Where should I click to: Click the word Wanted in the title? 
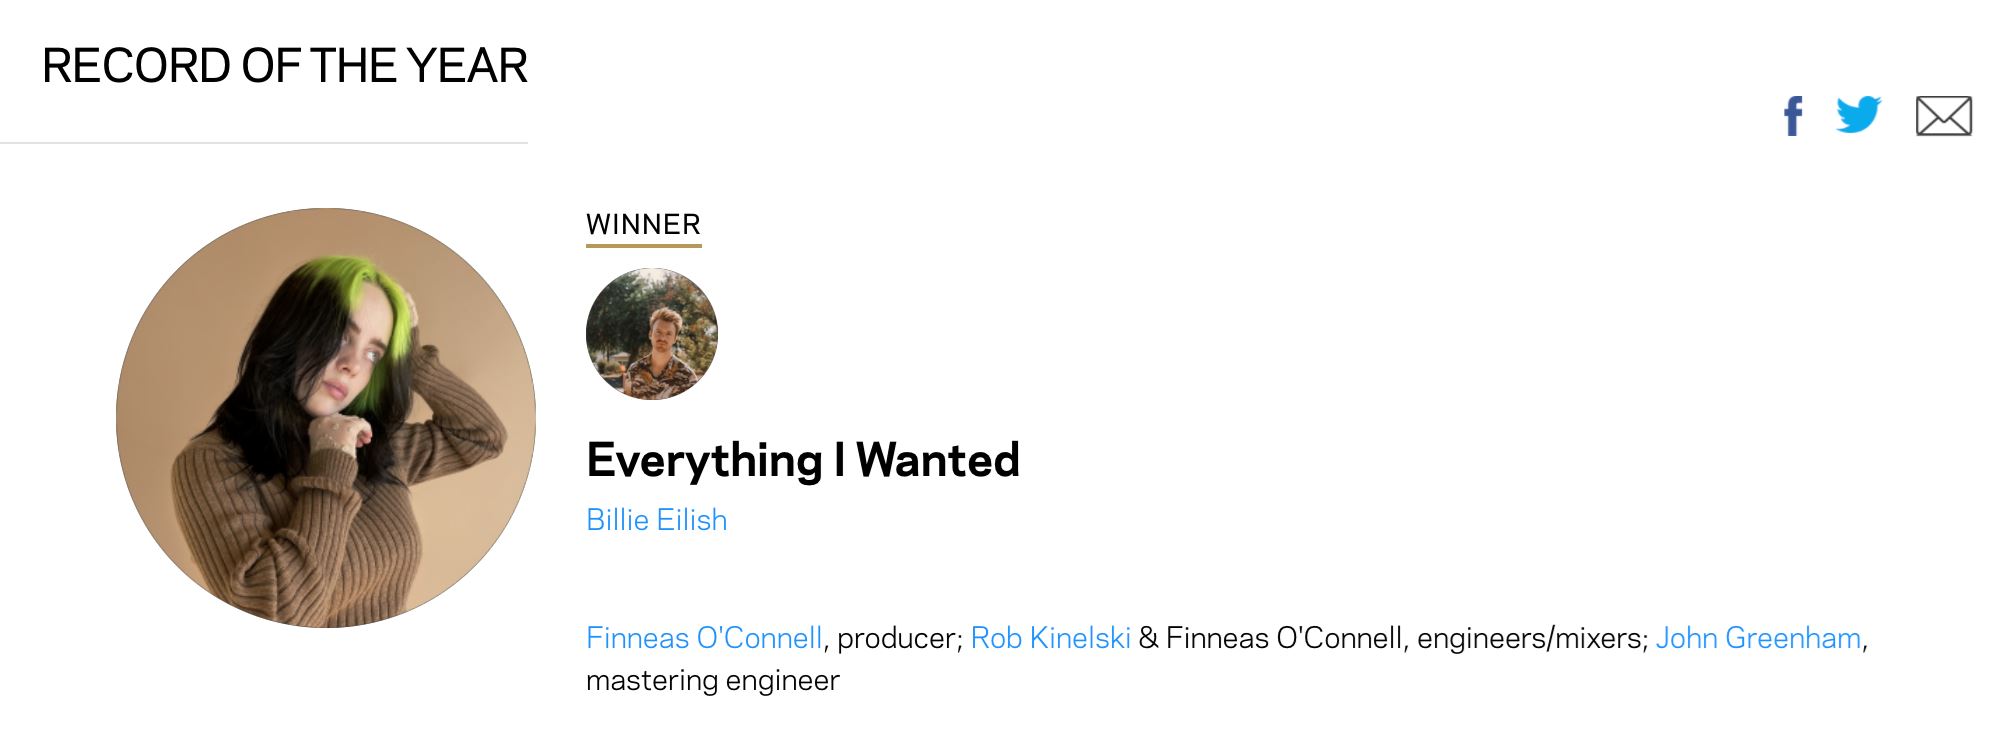click(x=937, y=461)
